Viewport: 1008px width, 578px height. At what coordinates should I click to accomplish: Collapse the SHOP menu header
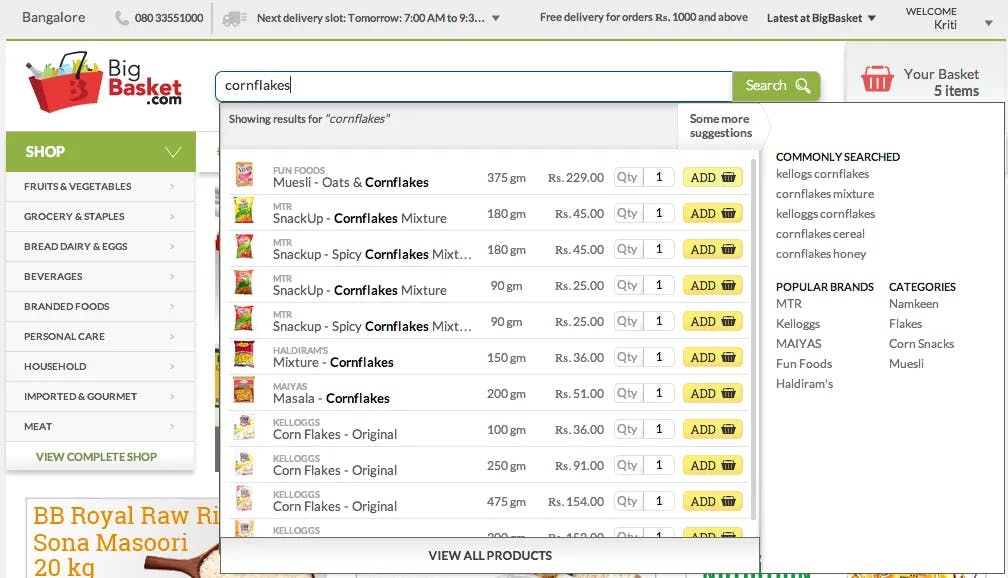click(101, 152)
